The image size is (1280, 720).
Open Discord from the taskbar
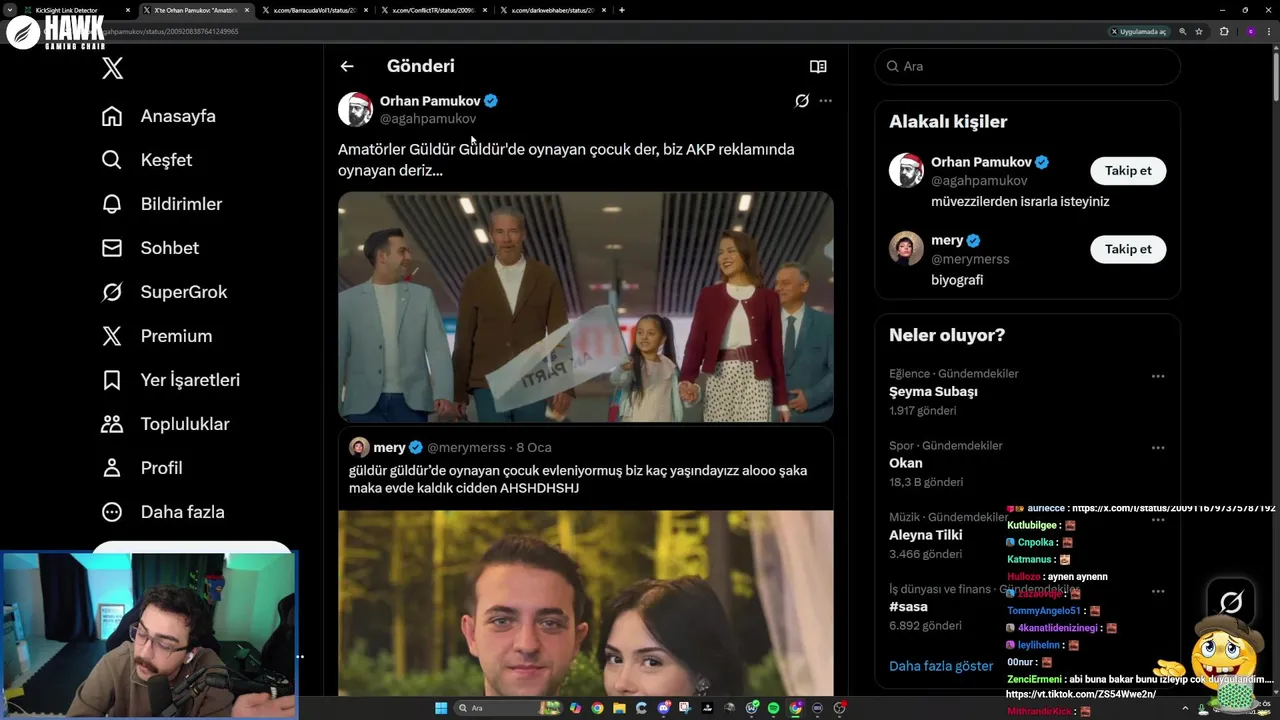664,708
